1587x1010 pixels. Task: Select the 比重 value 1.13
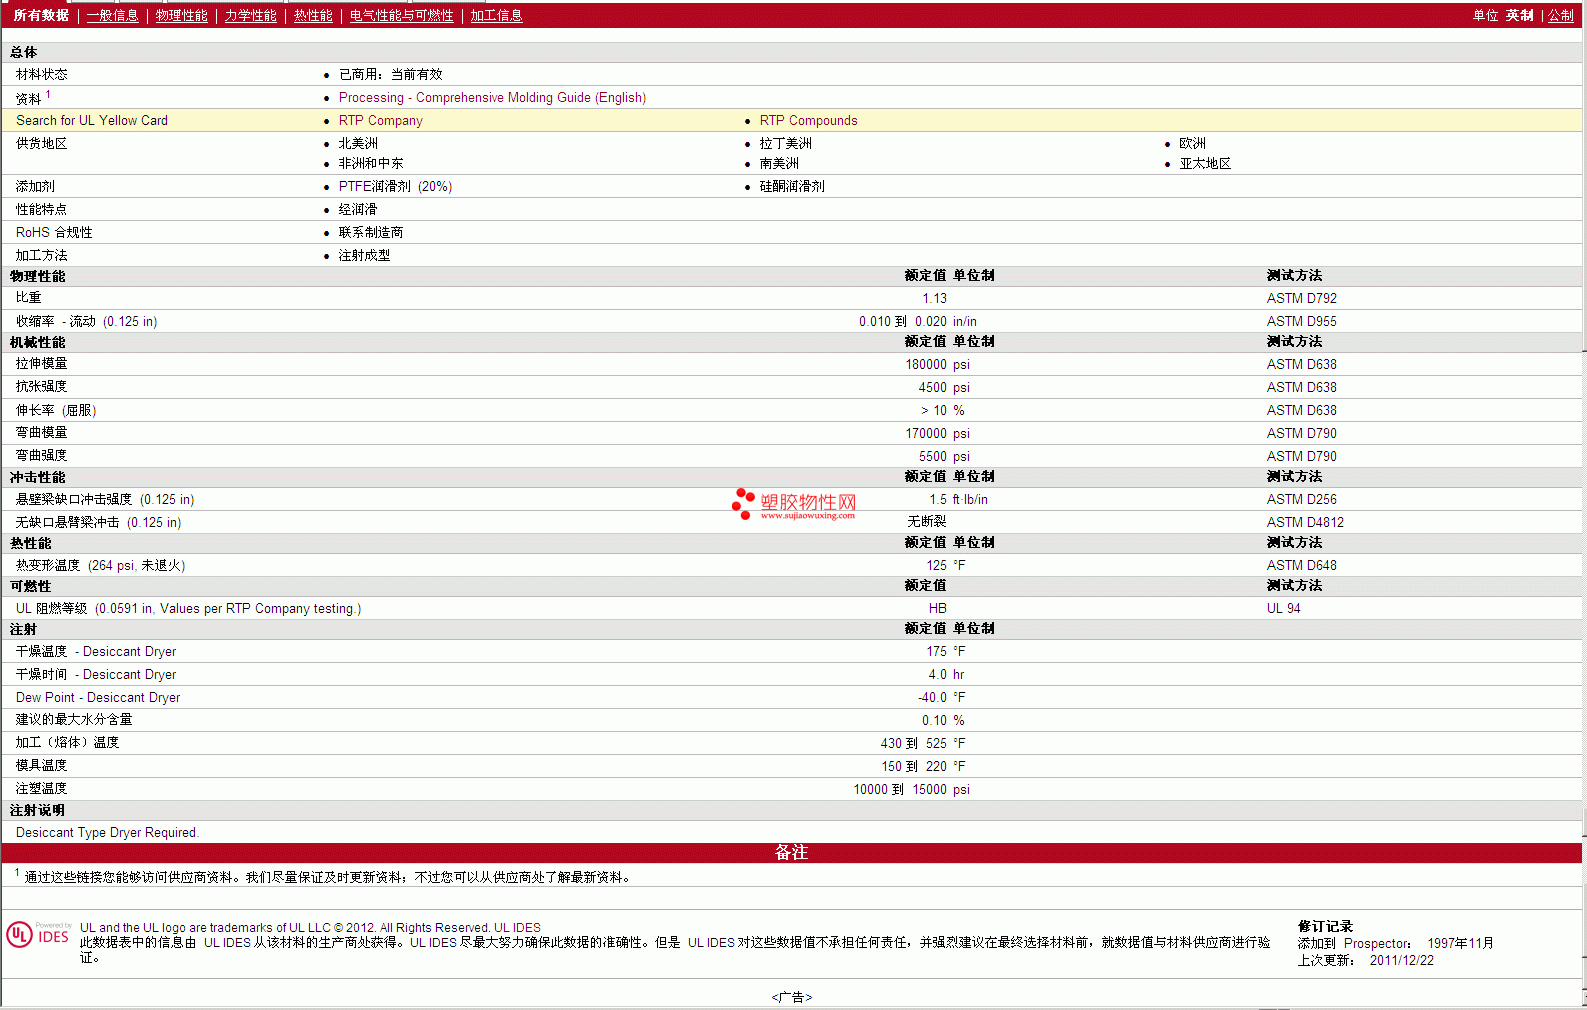[934, 298]
